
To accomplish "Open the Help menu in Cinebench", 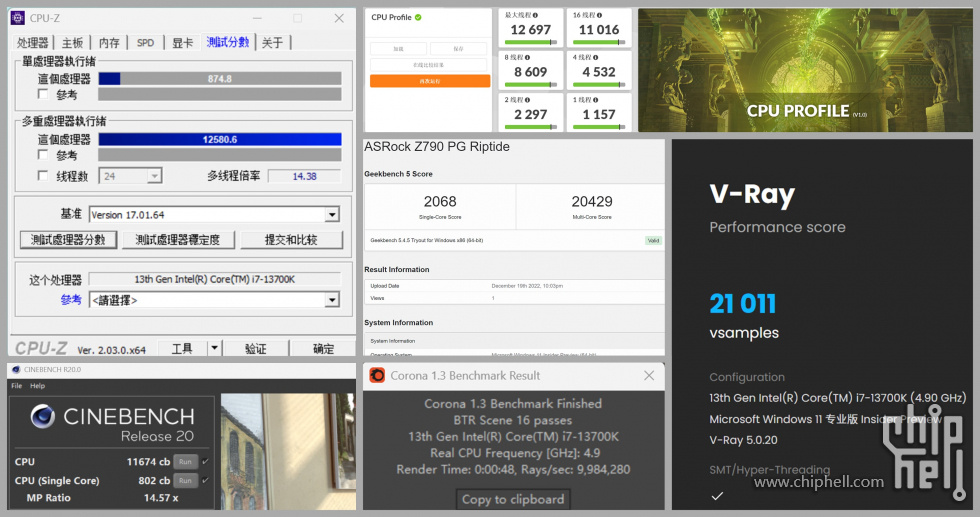I will coord(38,386).
